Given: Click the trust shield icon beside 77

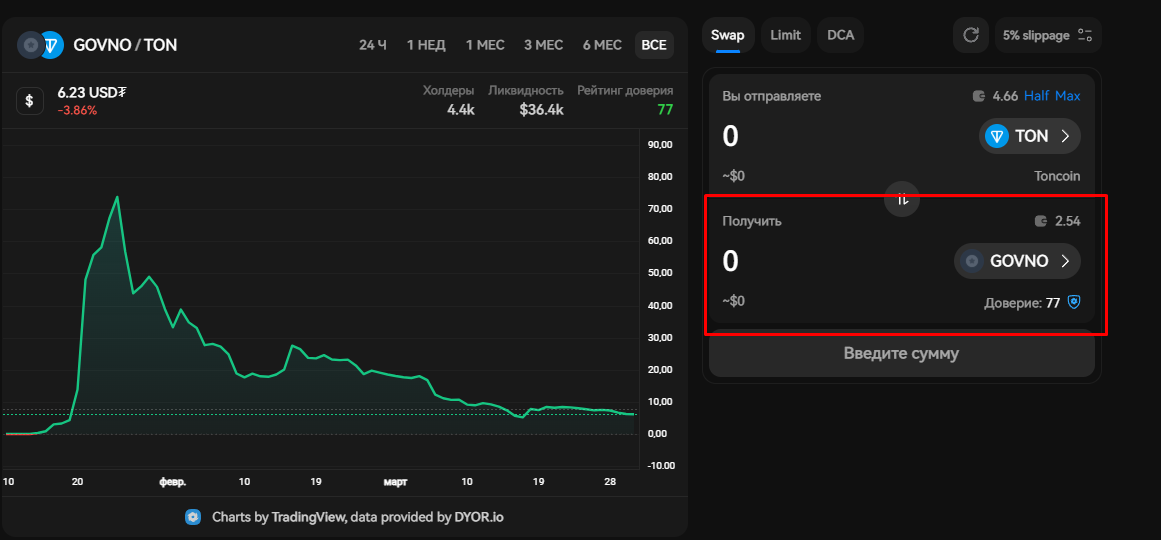Looking at the screenshot, I should [x=1074, y=302].
